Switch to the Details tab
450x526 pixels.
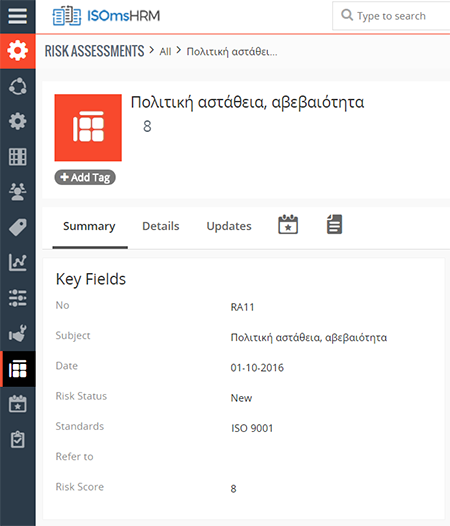tap(161, 226)
